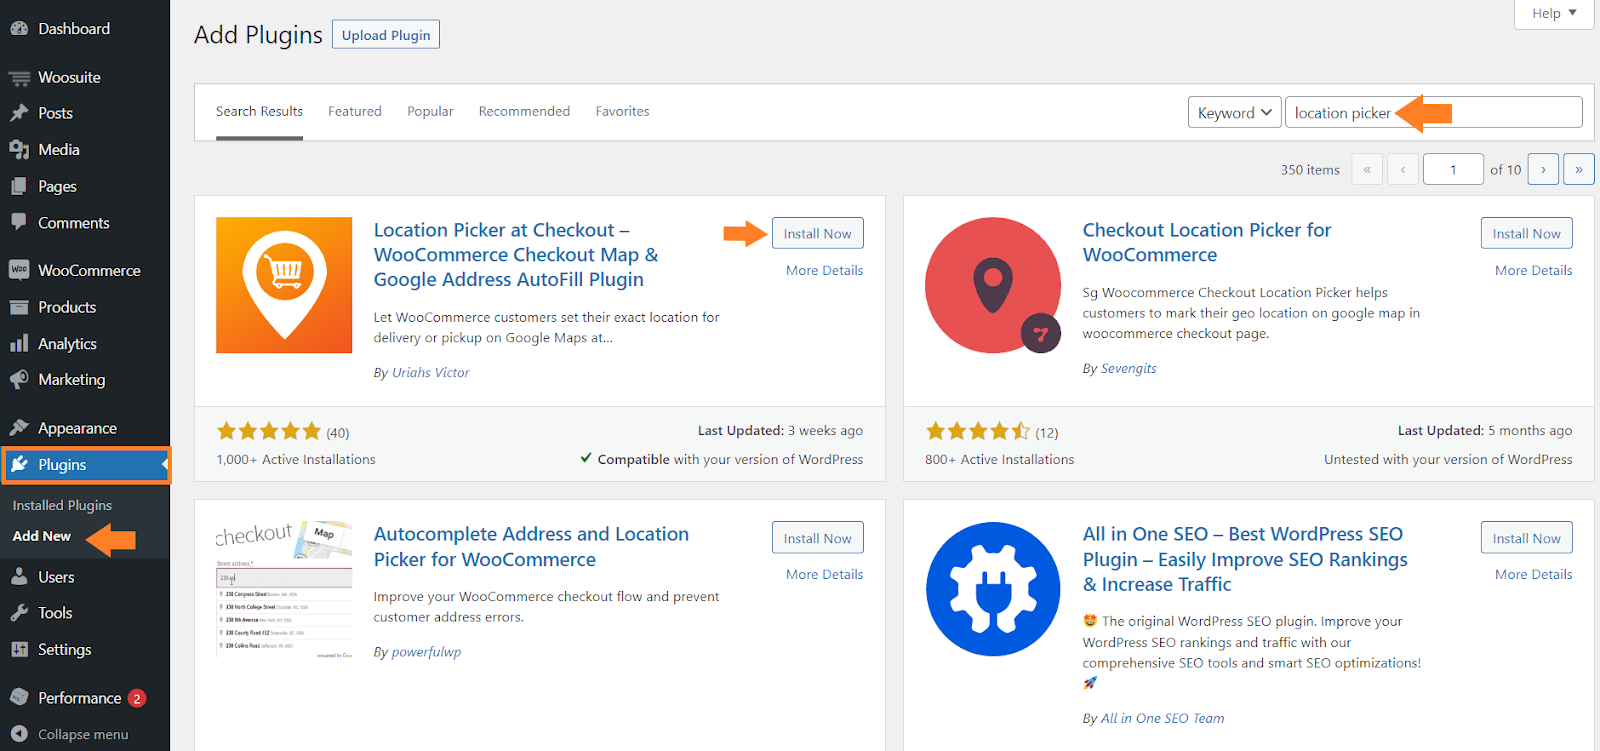
Task: Open author link powerfulwp
Action: [426, 652]
